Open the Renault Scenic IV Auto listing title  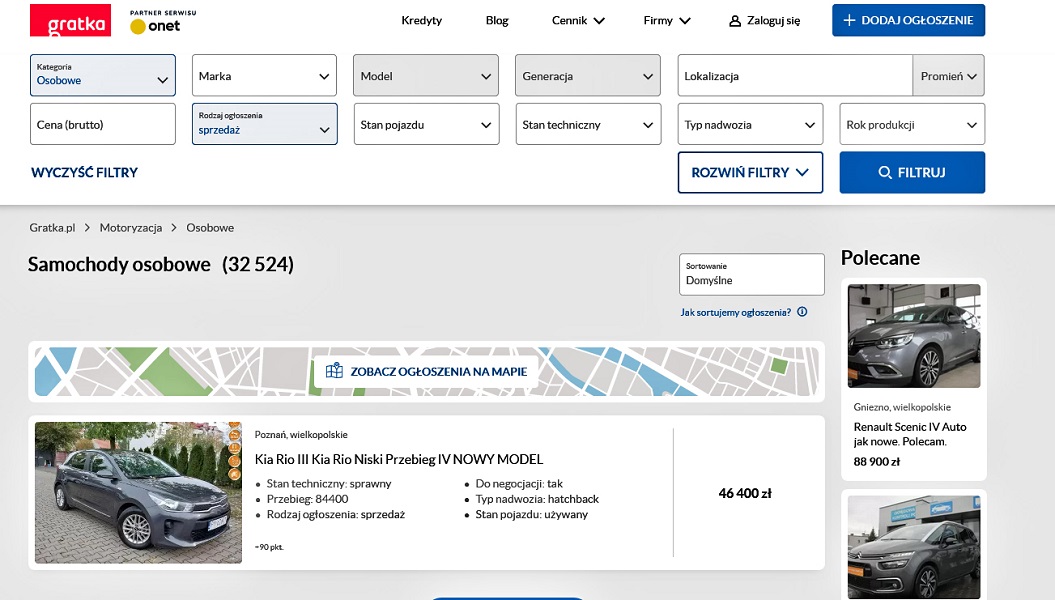point(910,434)
